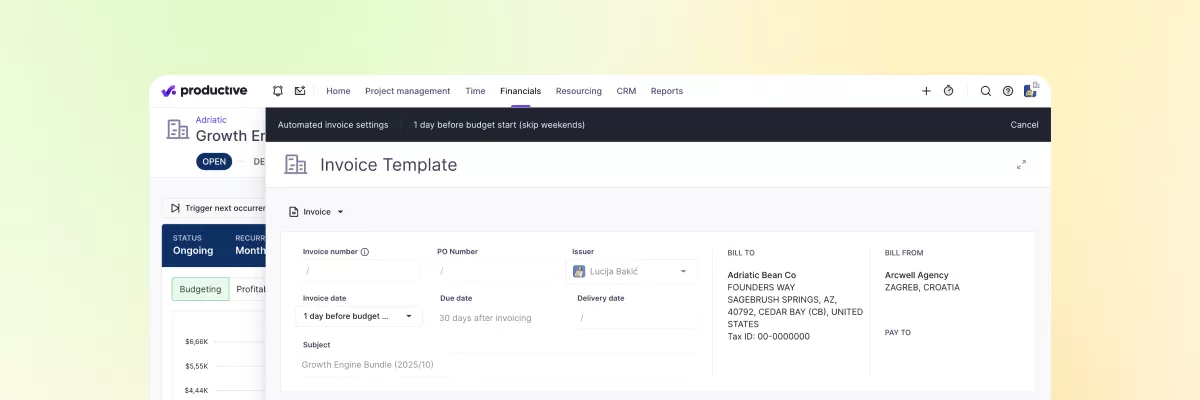Open the Invoice document type dropdown
Screen dimensions: 1200x400
click(x=316, y=212)
